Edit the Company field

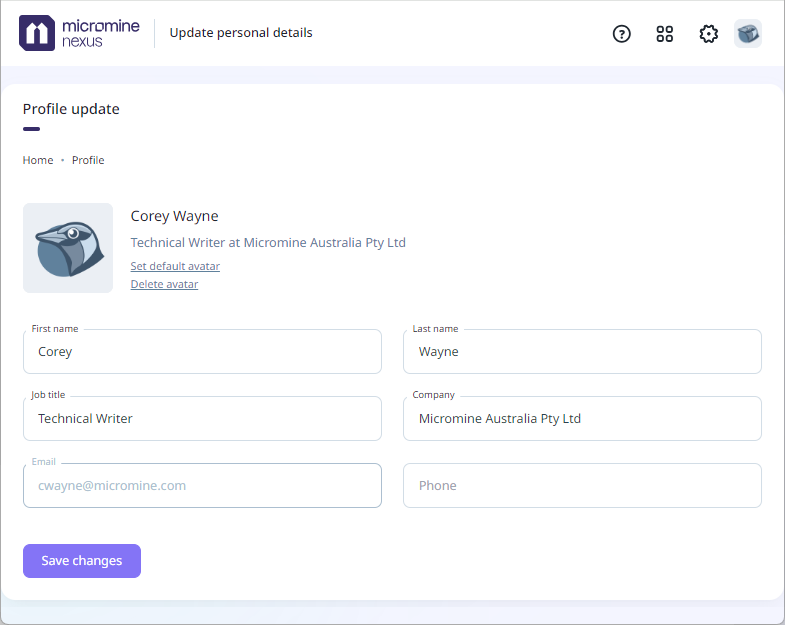[582, 419]
